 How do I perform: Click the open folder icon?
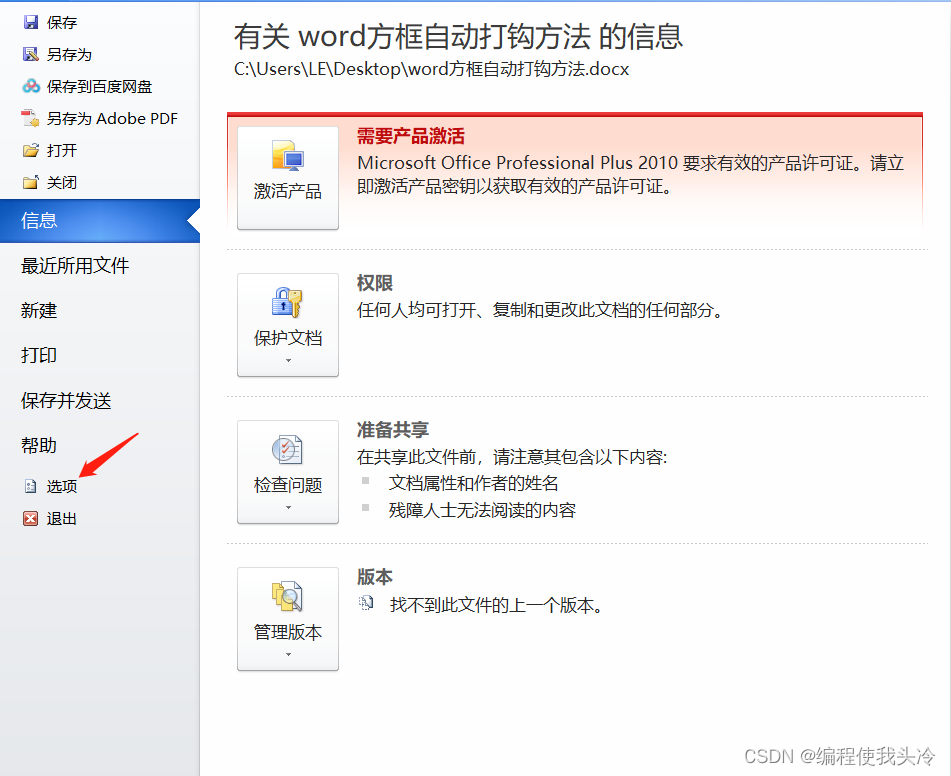coord(30,150)
